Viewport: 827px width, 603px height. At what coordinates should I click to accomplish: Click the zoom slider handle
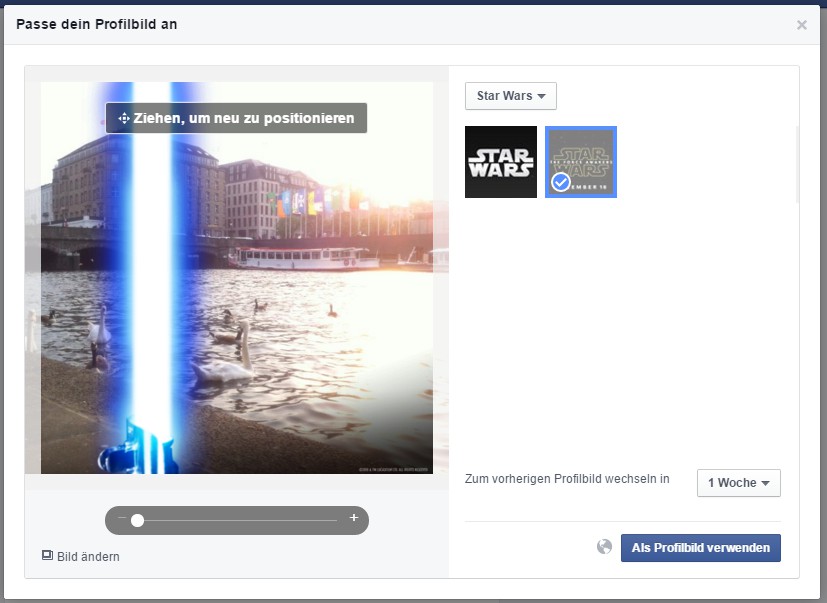[x=137, y=520]
